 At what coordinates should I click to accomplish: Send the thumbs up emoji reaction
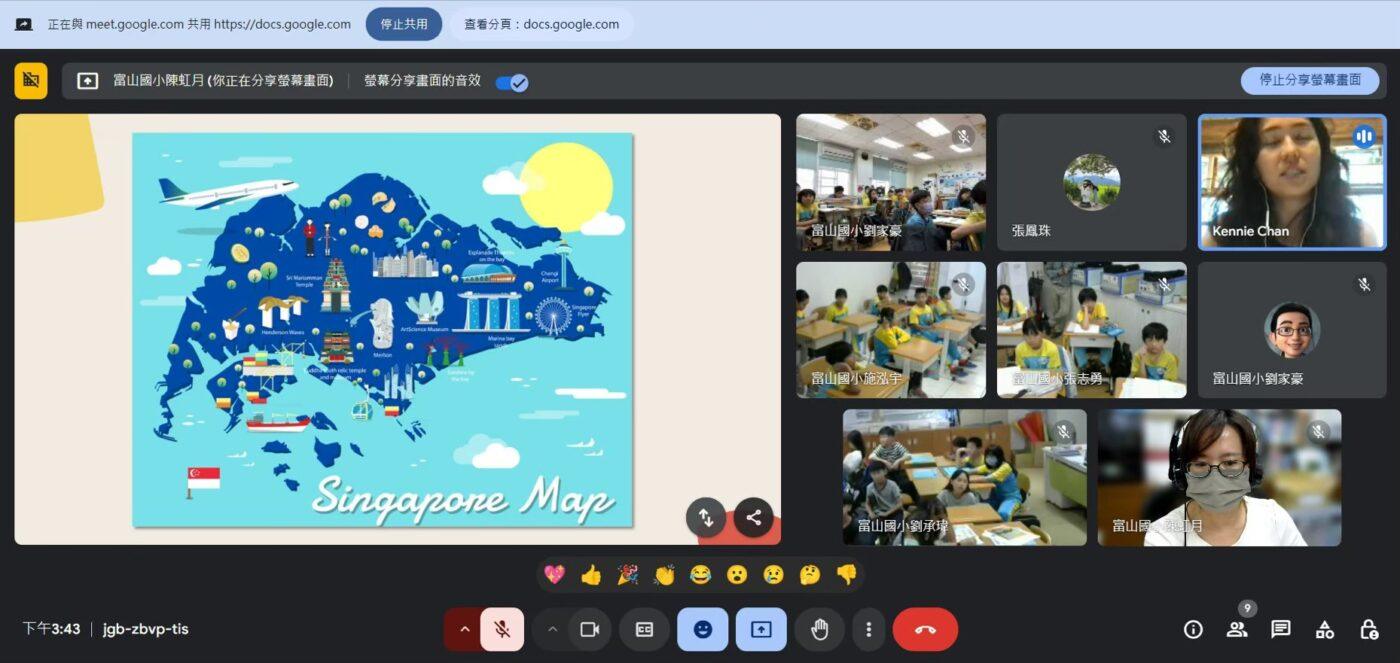tap(591, 574)
